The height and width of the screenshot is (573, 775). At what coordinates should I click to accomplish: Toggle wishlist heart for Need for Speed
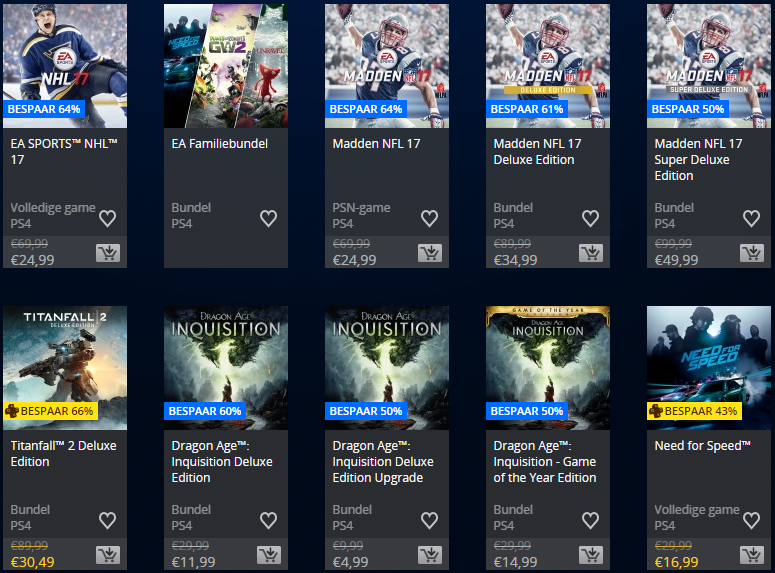pyautogui.click(x=751, y=520)
